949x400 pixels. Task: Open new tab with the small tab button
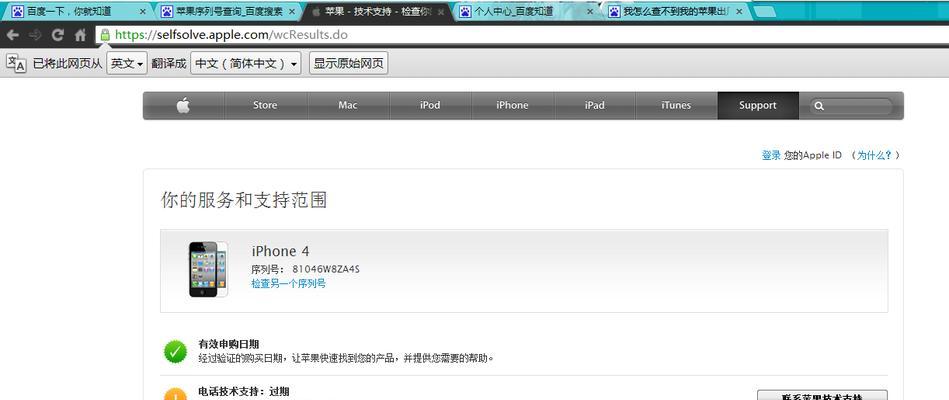tap(765, 11)
